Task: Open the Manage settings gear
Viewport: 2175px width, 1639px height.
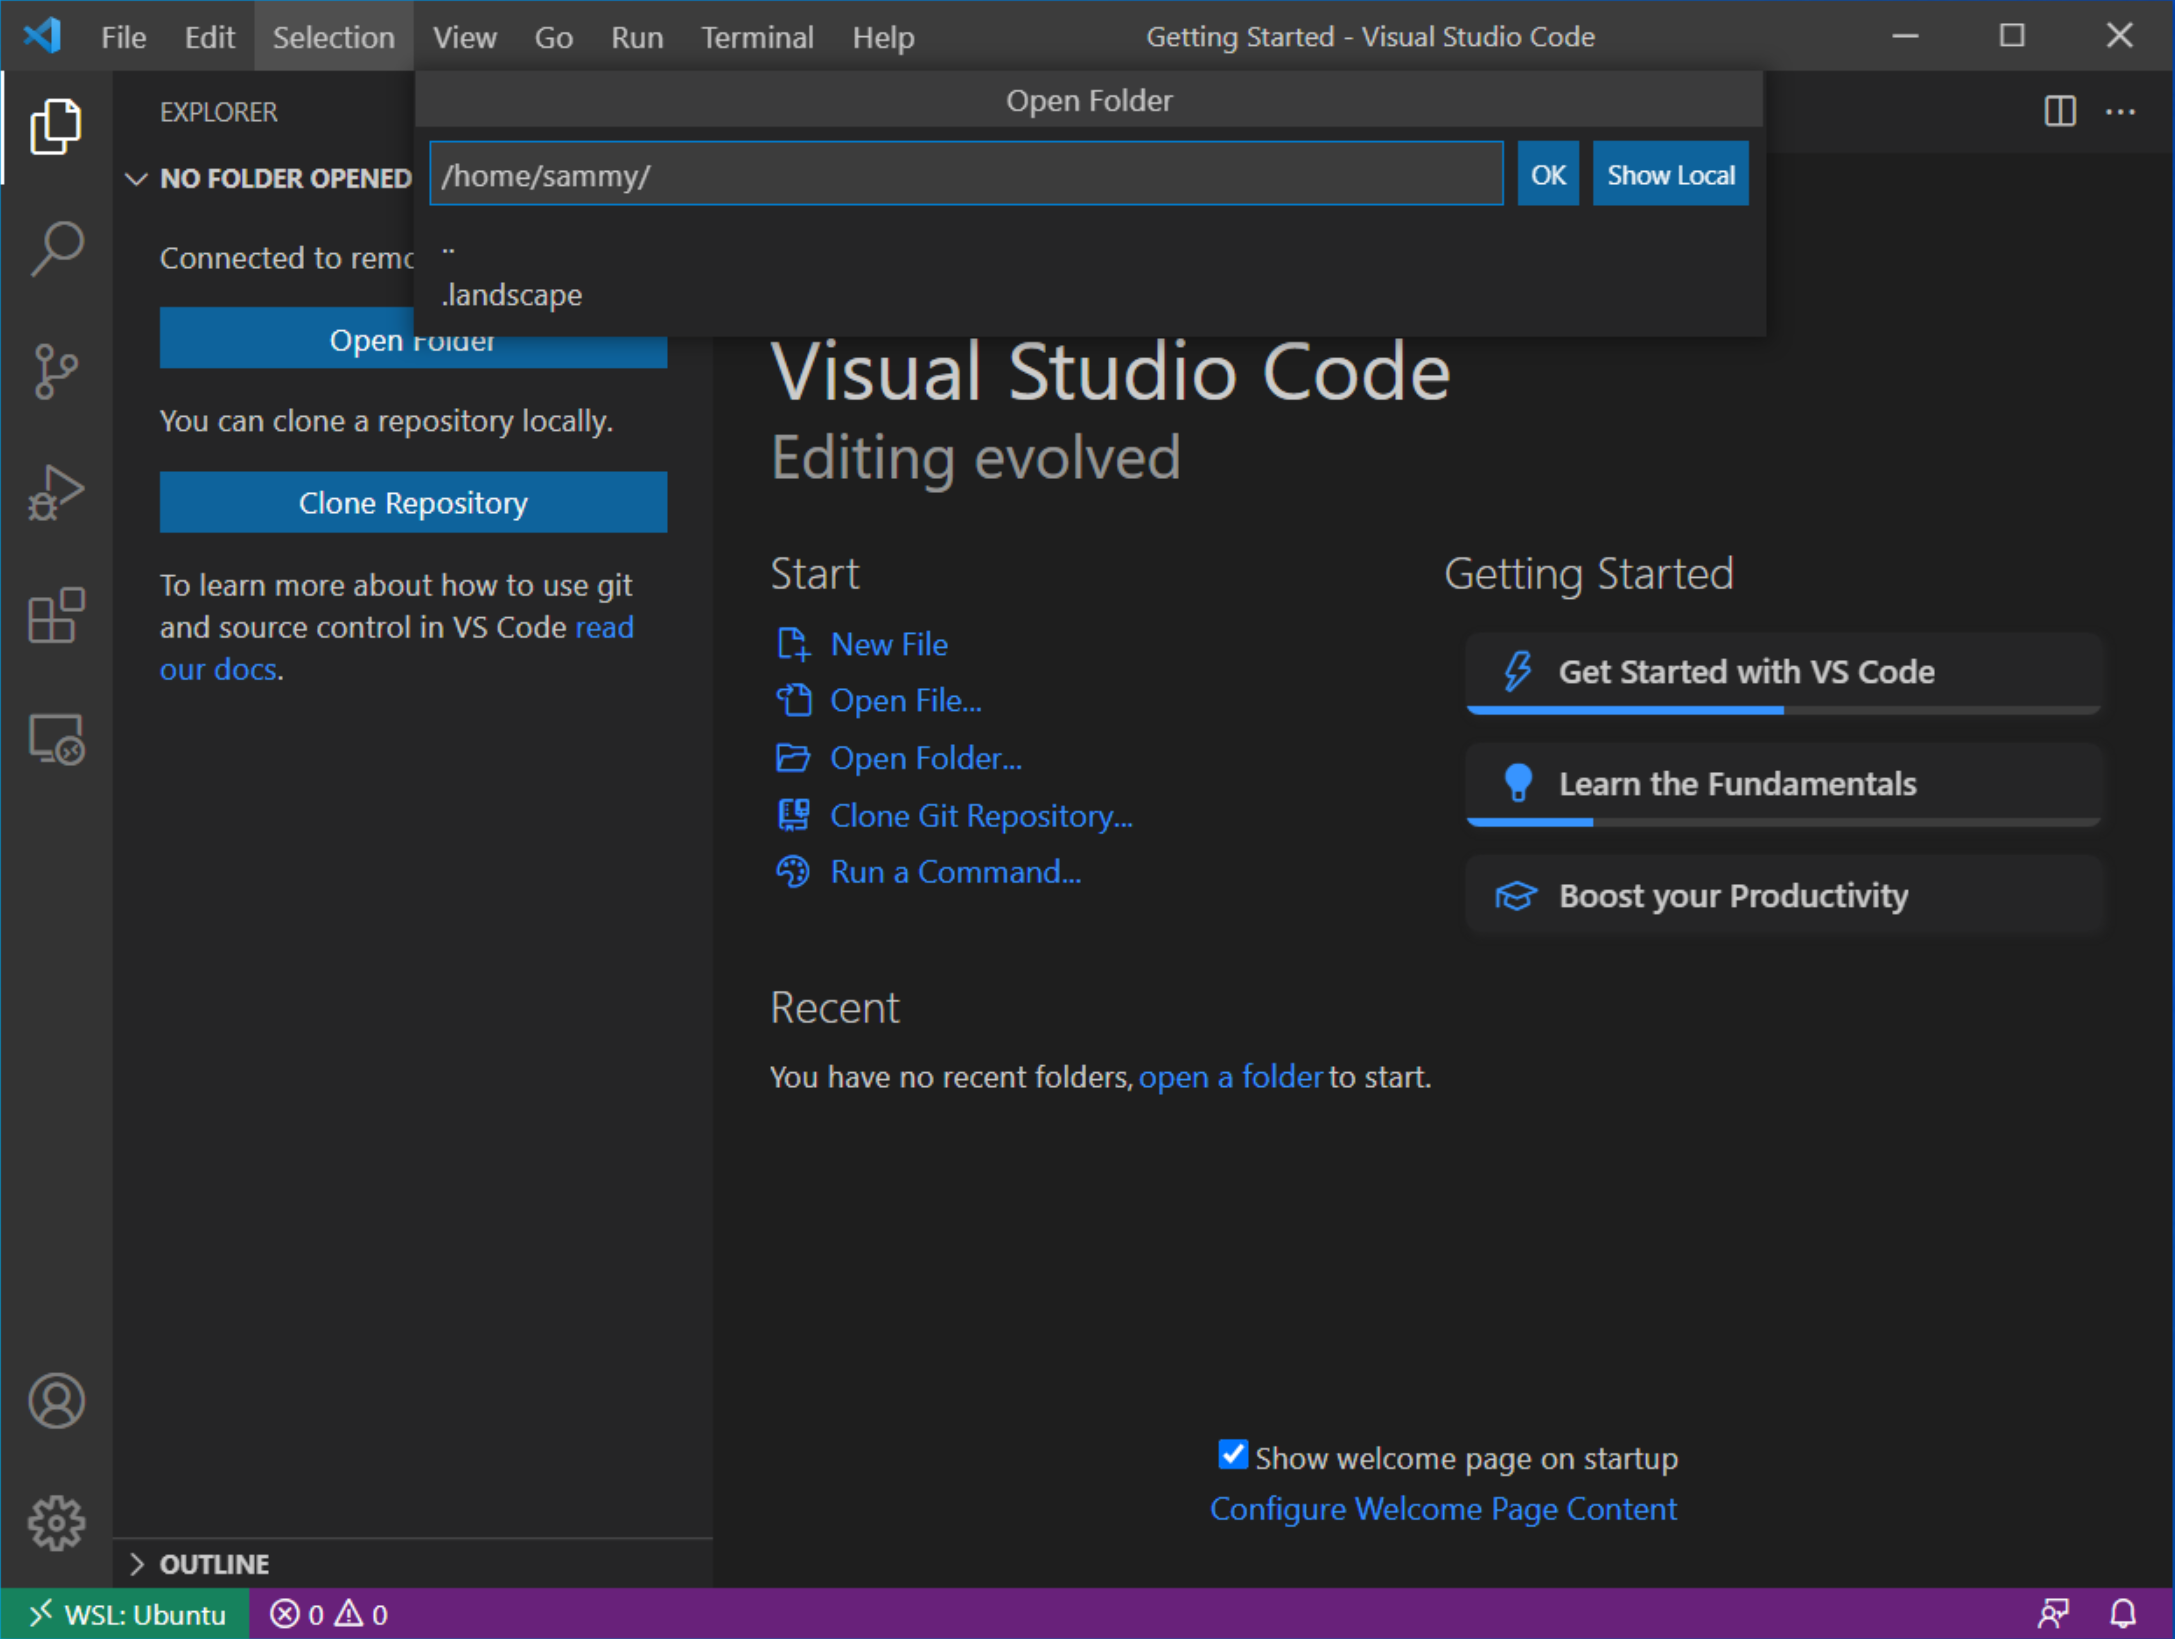Action: [x=55, y=1522]
